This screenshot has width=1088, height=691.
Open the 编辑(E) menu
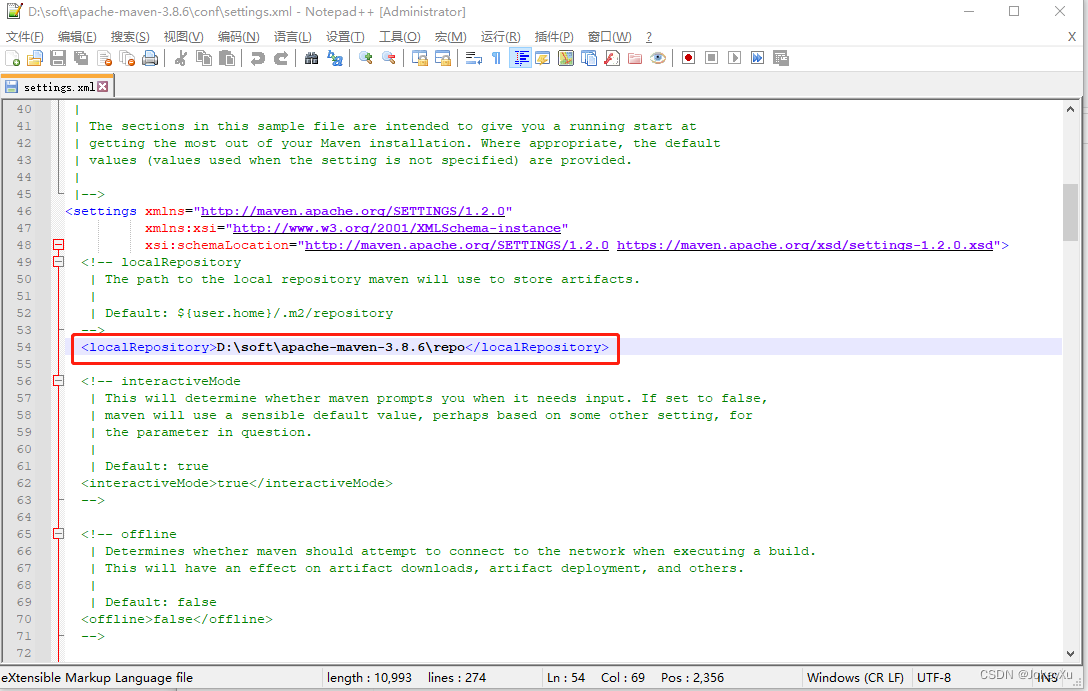pyautogui.click(x=77, y=37)
